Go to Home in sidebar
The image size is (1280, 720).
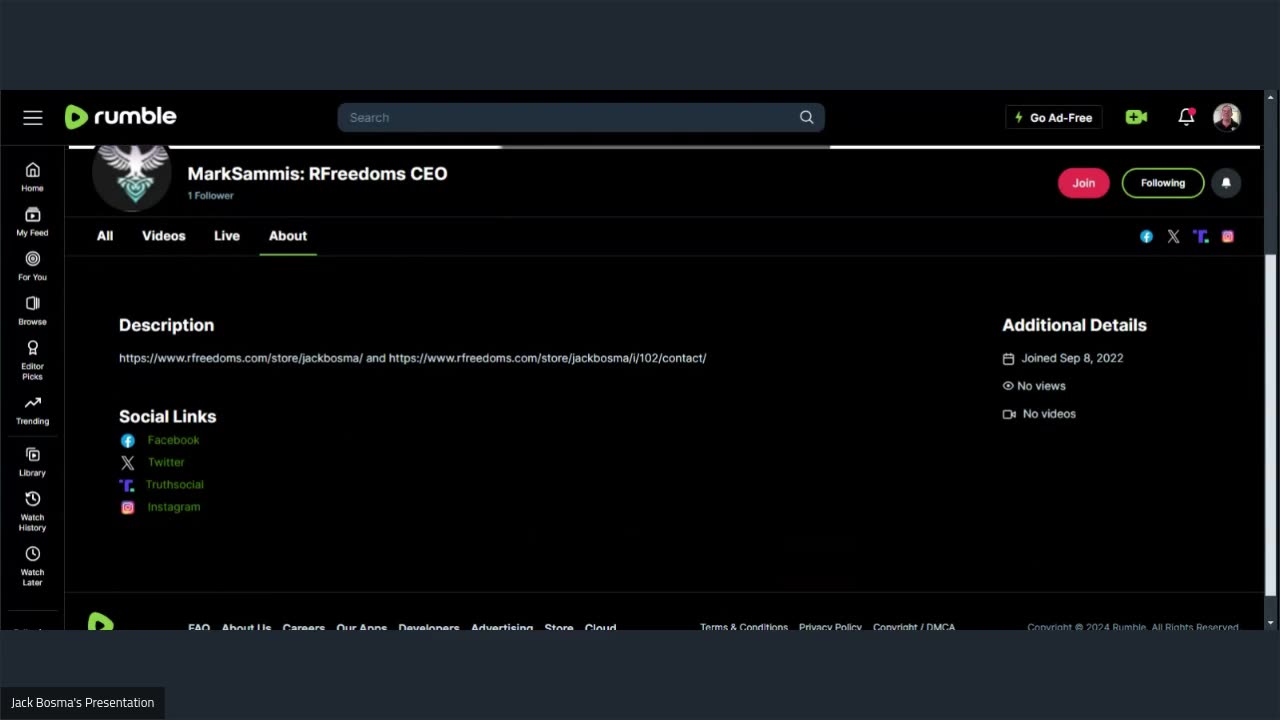click(32, 177)
